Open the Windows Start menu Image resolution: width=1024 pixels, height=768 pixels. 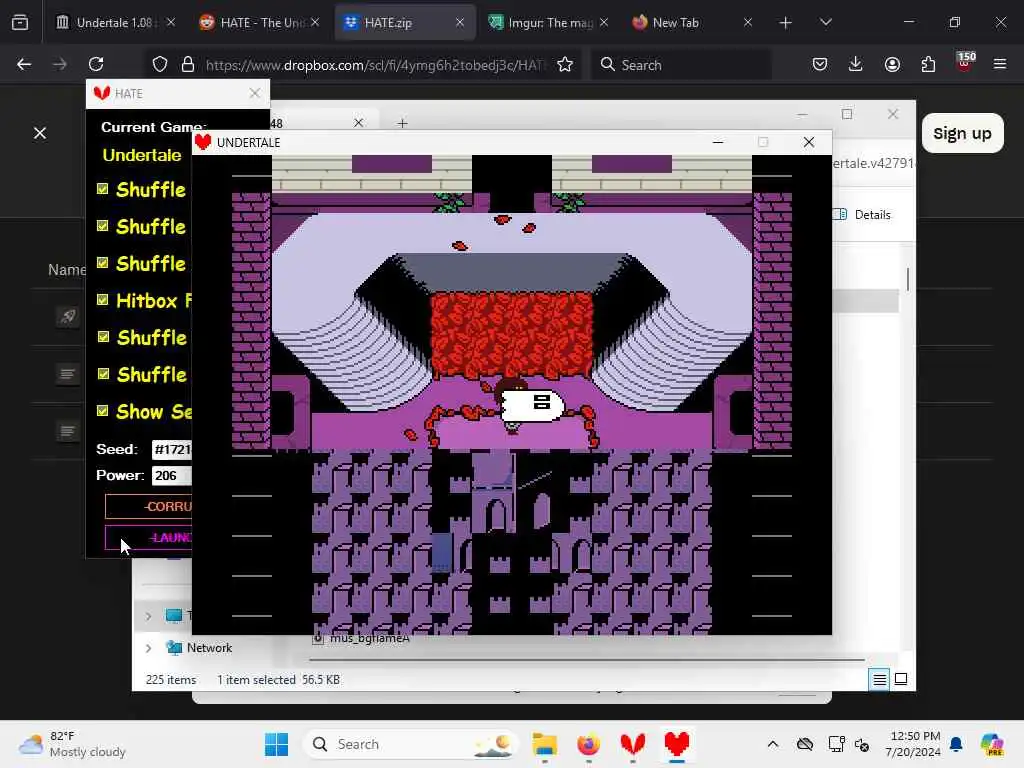tap(276, 744)
